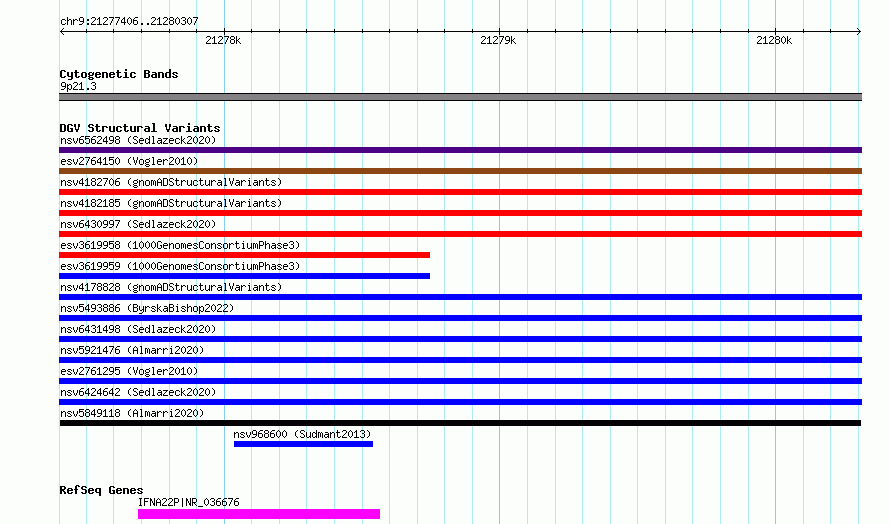
Task: Select the short blue esv3619959 bar
Action: point(245,276)
